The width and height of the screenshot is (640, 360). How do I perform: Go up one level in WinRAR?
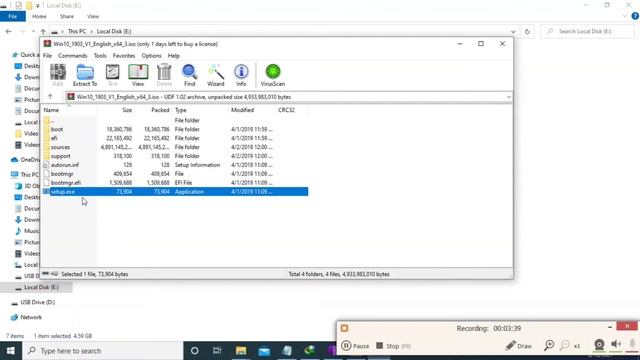50,97
